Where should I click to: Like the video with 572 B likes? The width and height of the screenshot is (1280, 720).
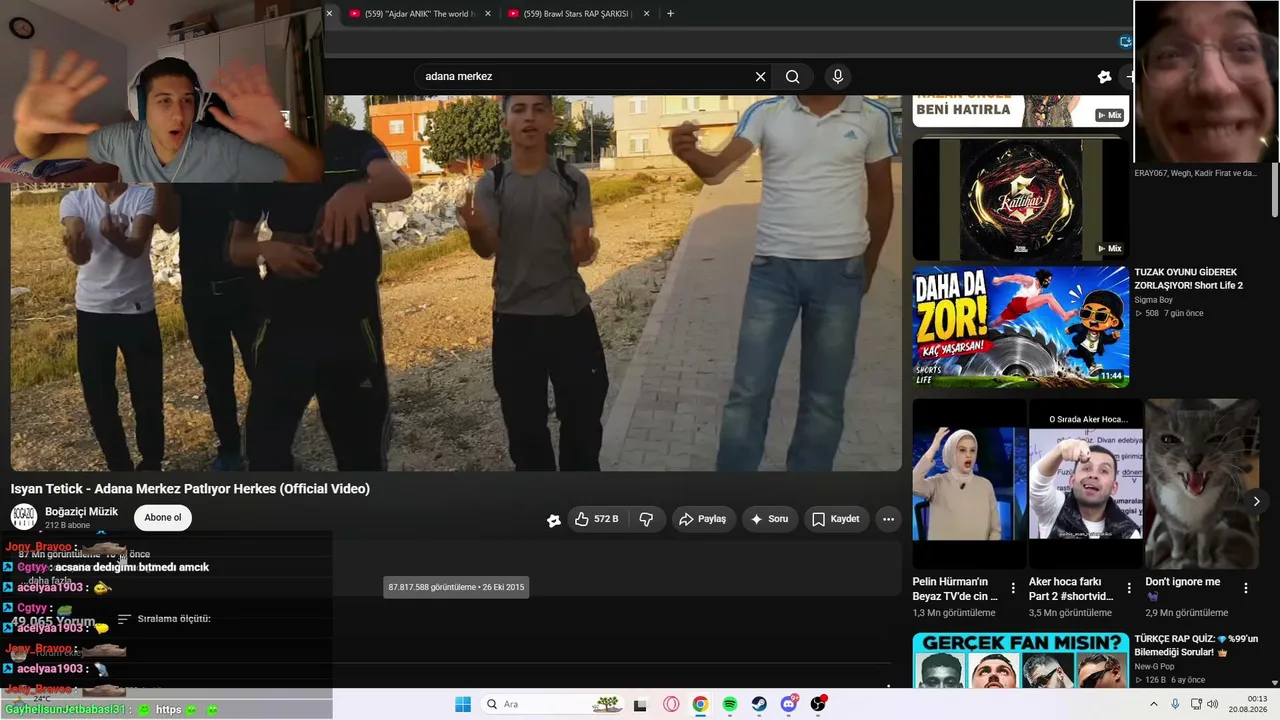click(x=597, y=519)
